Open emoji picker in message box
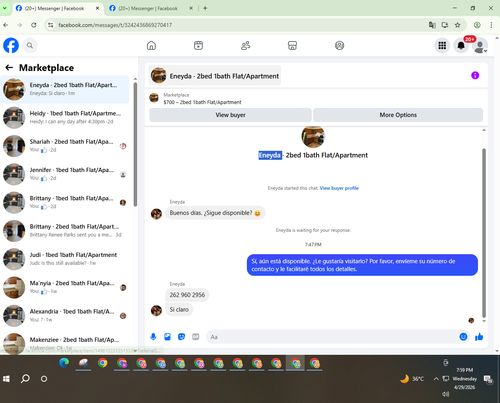Image resolution: width=500 pixels, height=403 pixels. (463, 337)
